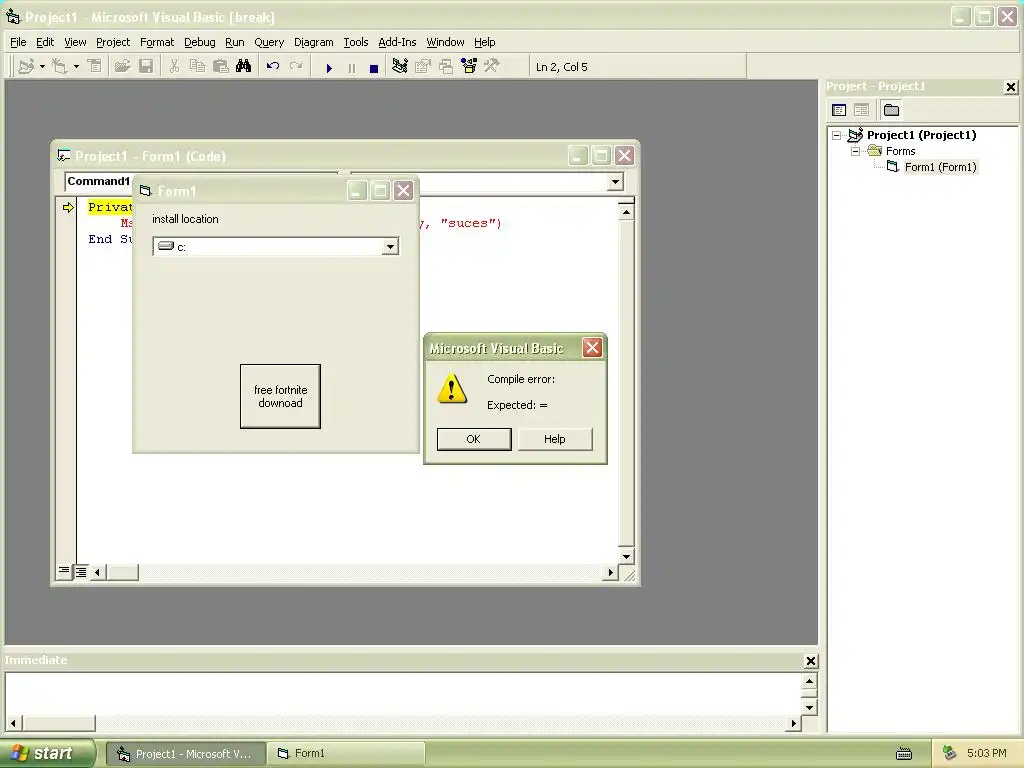Screen dimensions: 1024x768
Task: Select Form1 (Form1) in project tree
Action: pos(940,167)
